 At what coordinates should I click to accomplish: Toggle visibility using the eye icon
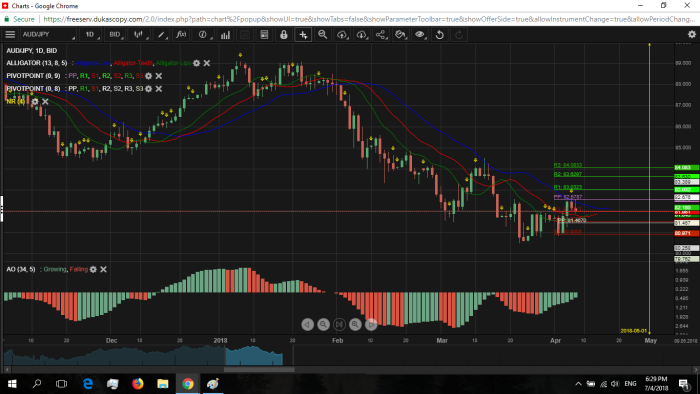[420, 34]
